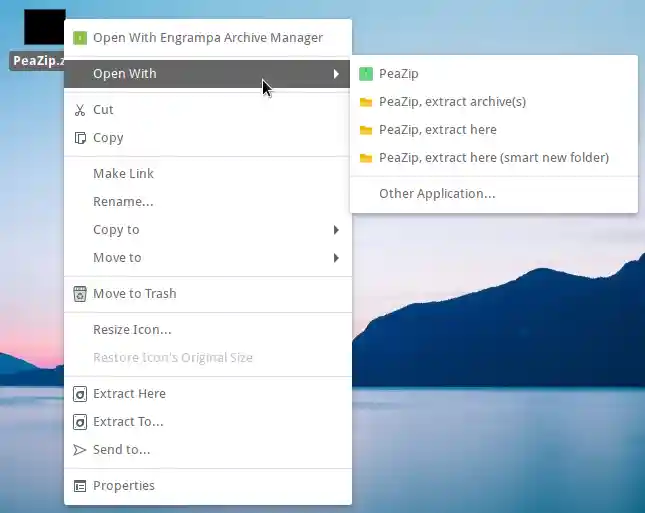Select the Open With menu entry
Screen dimensions: 645x513
207,74
